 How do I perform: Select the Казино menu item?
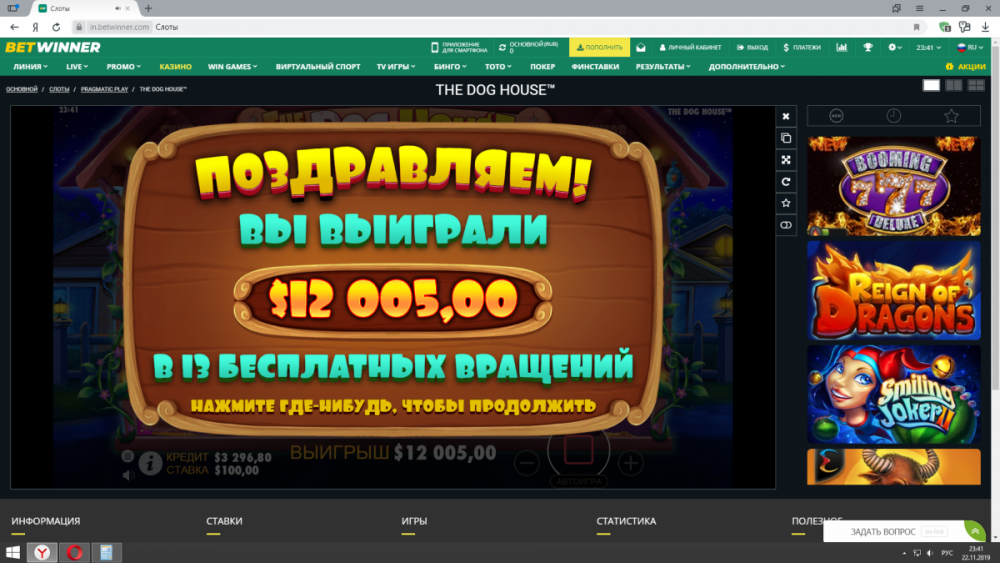[x=175, y=66]
